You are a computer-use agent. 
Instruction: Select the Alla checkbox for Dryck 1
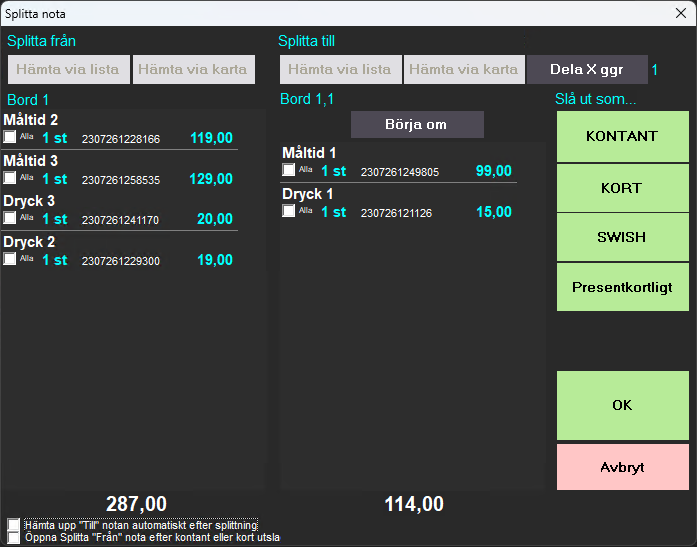pyautogui.click(x=289, y=211)
